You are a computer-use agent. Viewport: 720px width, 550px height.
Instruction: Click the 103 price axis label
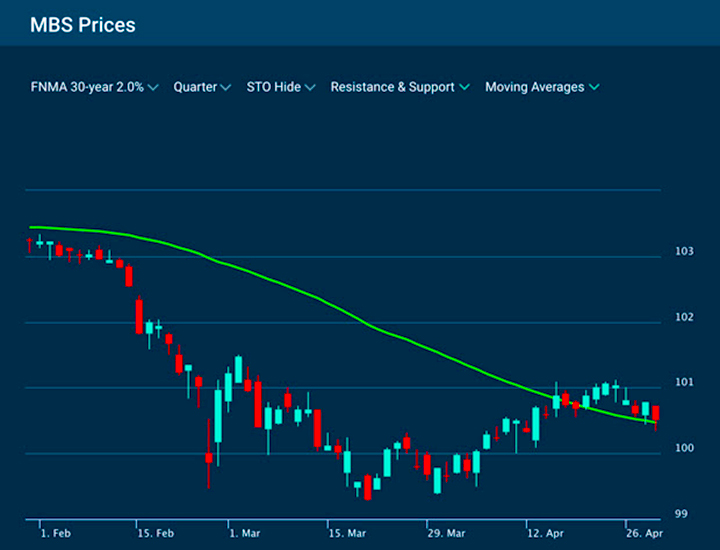(x=684, y=251)
